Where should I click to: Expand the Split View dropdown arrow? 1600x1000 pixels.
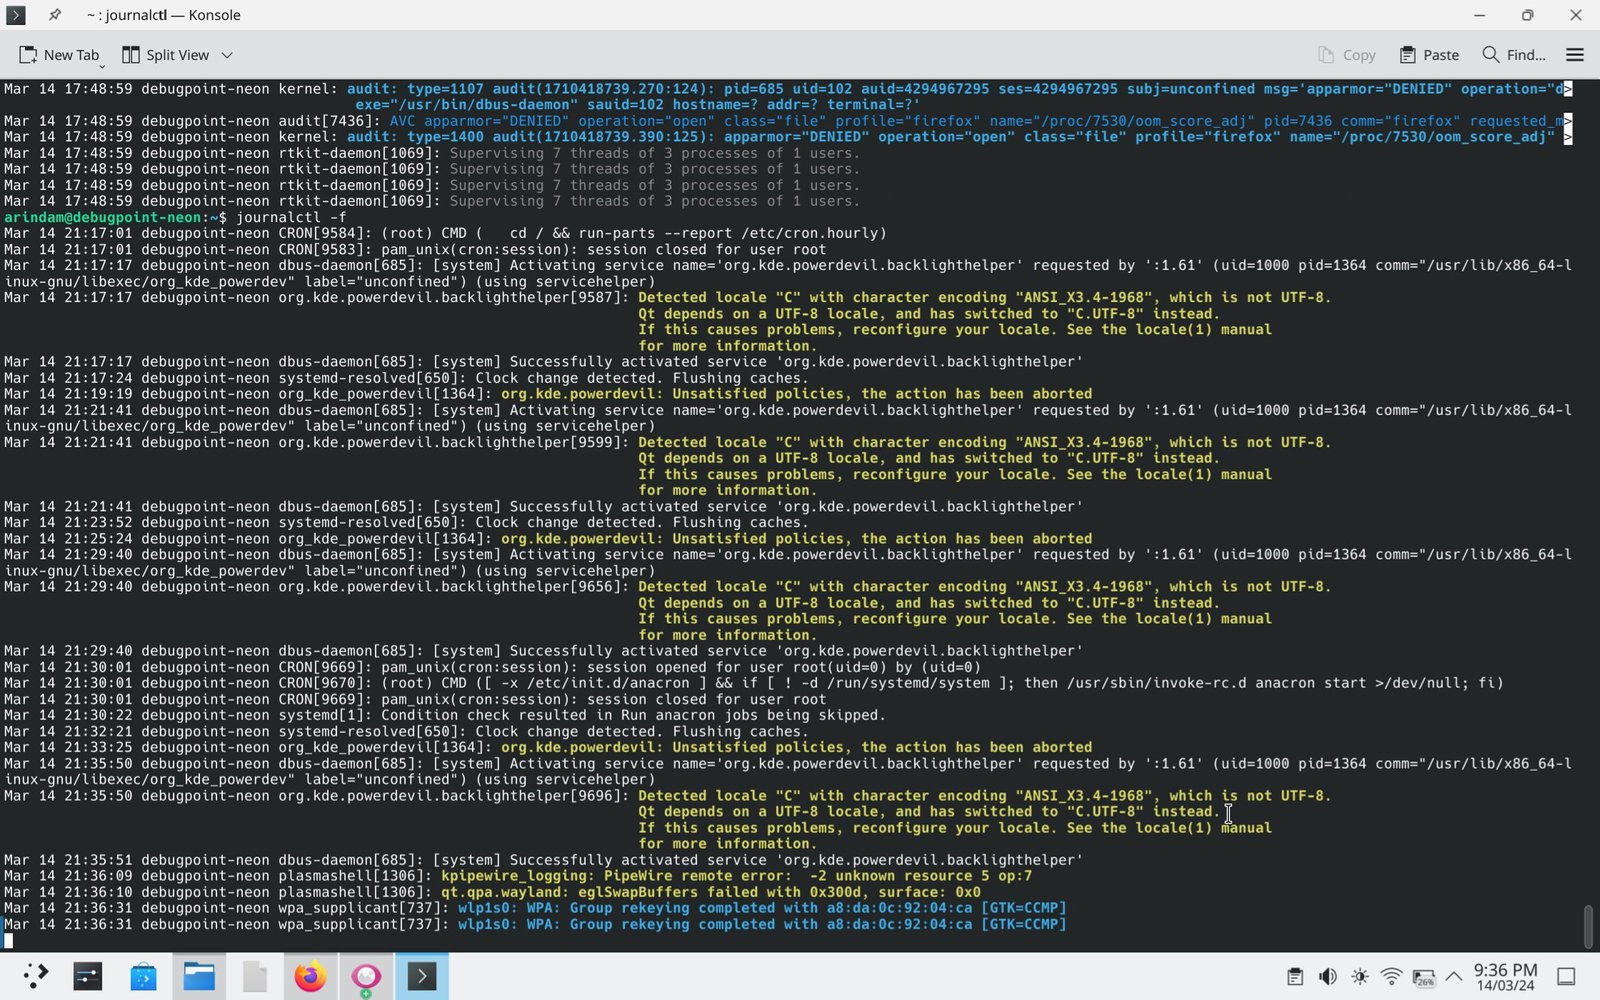click(227, 55)
